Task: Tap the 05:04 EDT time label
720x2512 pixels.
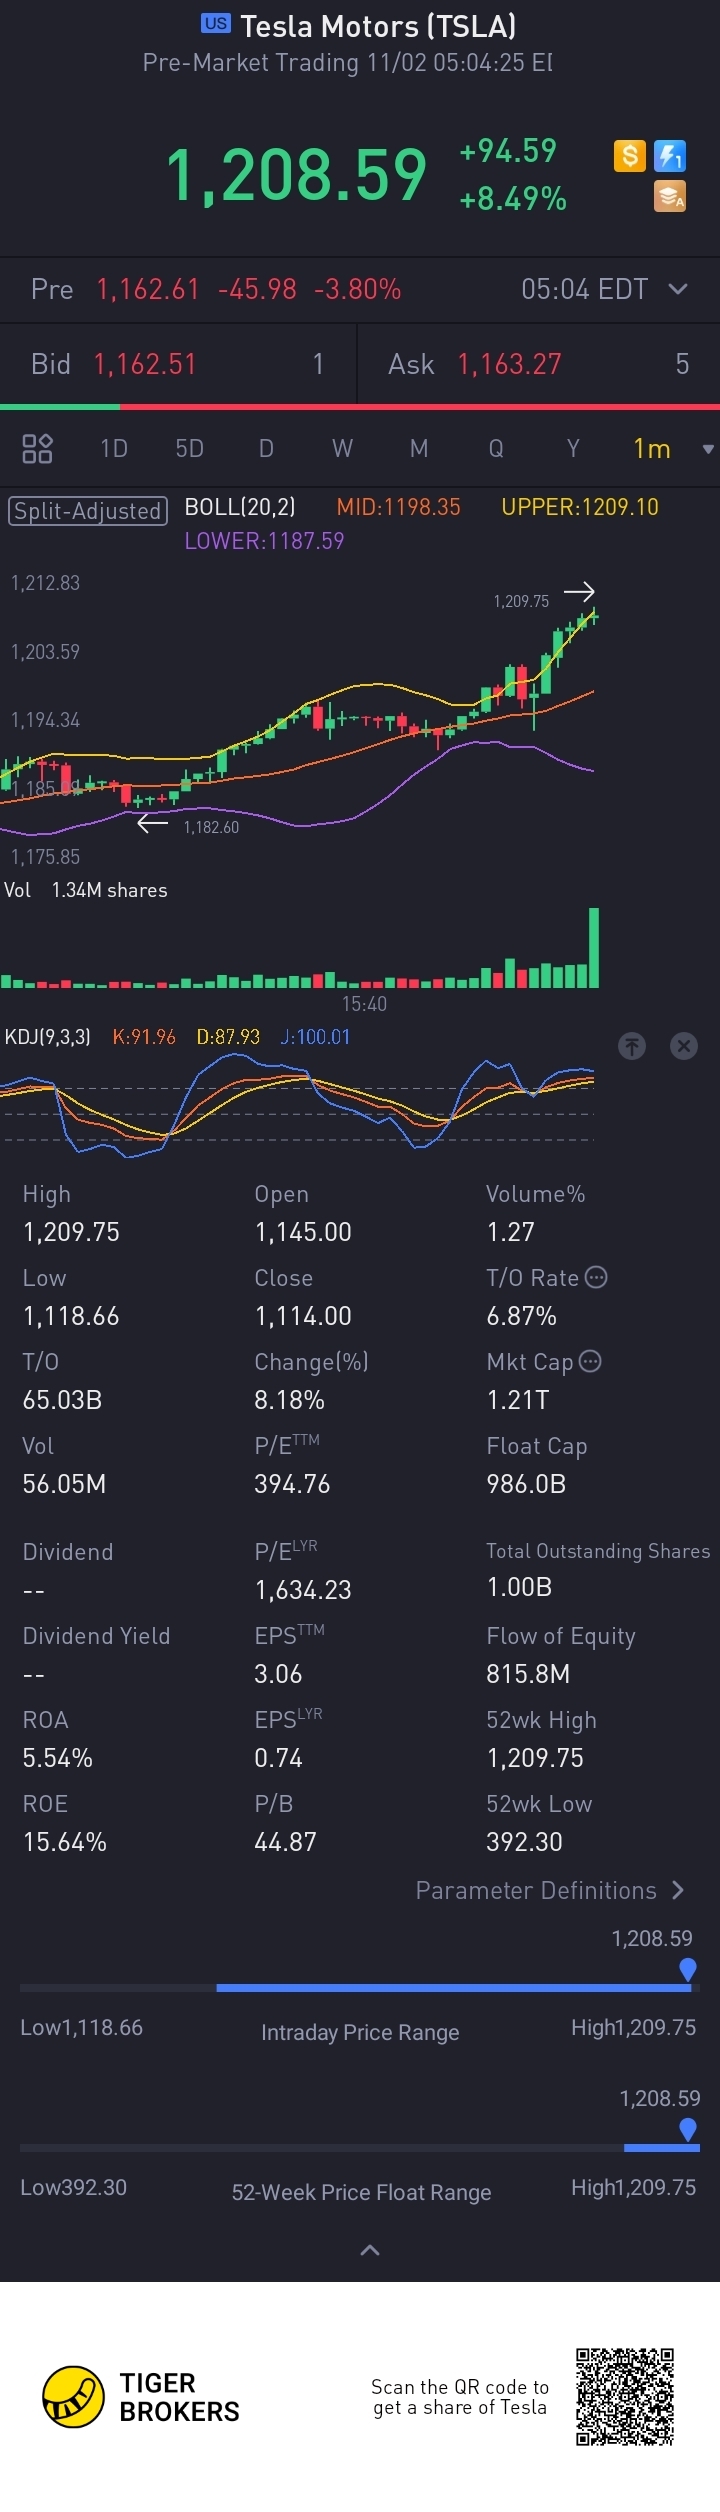Action: [585, 289]
